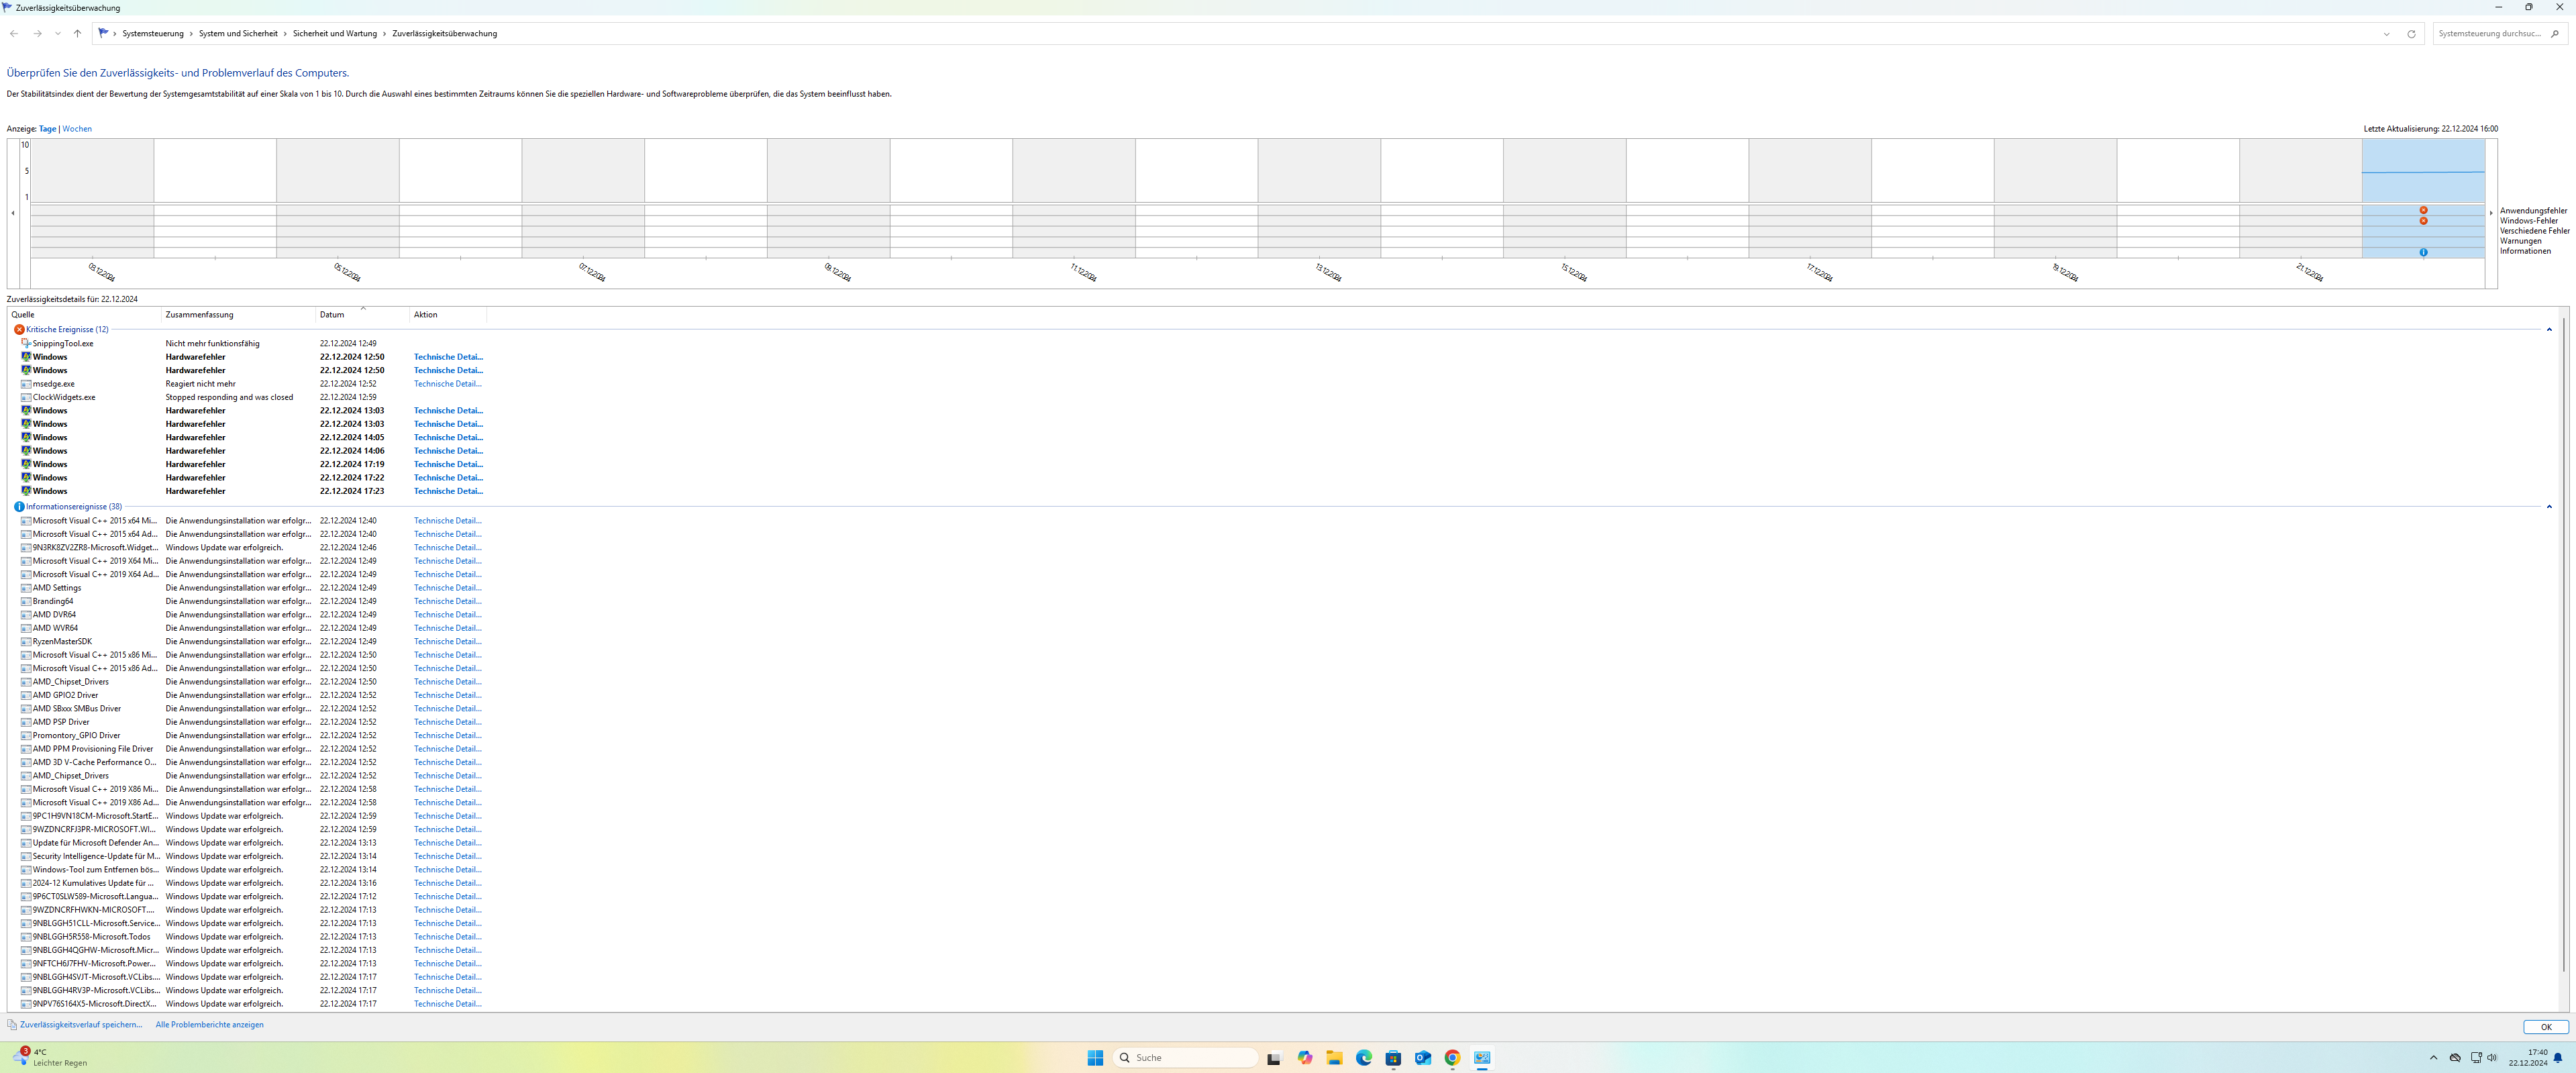Click the up-arrow navigation icon

77,34
